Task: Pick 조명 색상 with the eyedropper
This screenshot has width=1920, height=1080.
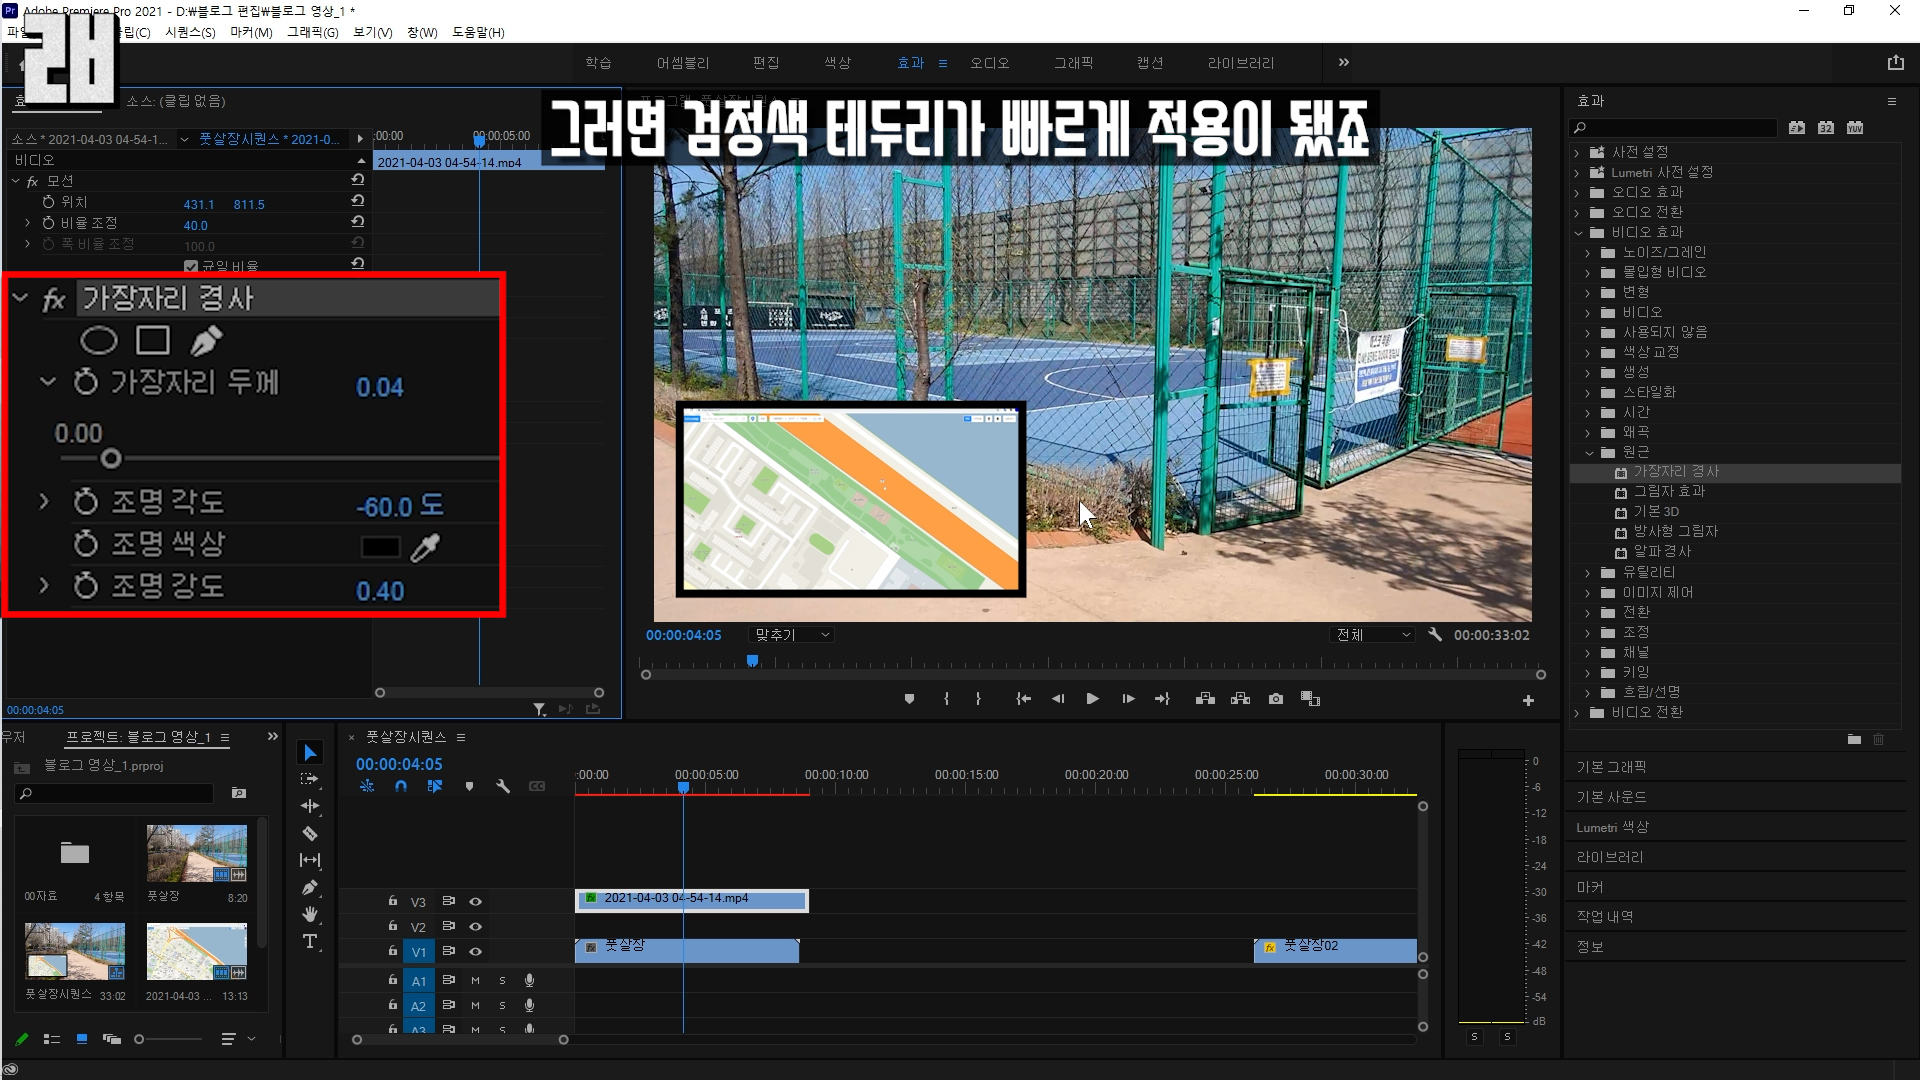Action: tap(425, 548)
